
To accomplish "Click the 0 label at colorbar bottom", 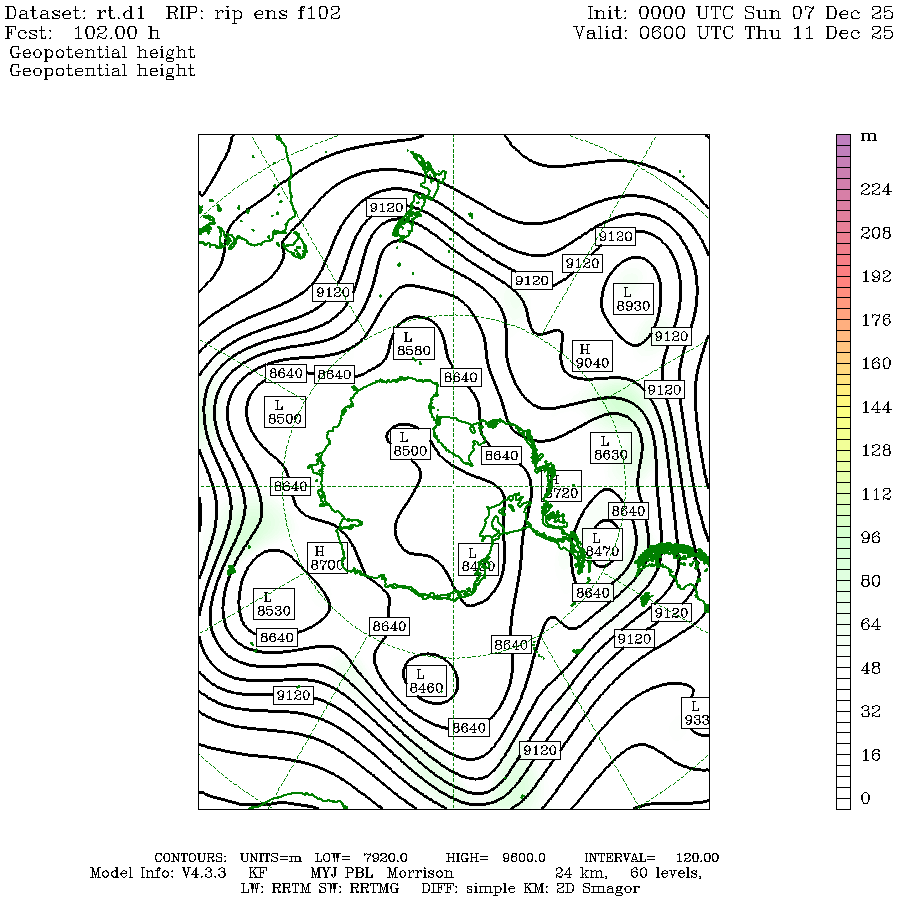I will click(866, 798).
